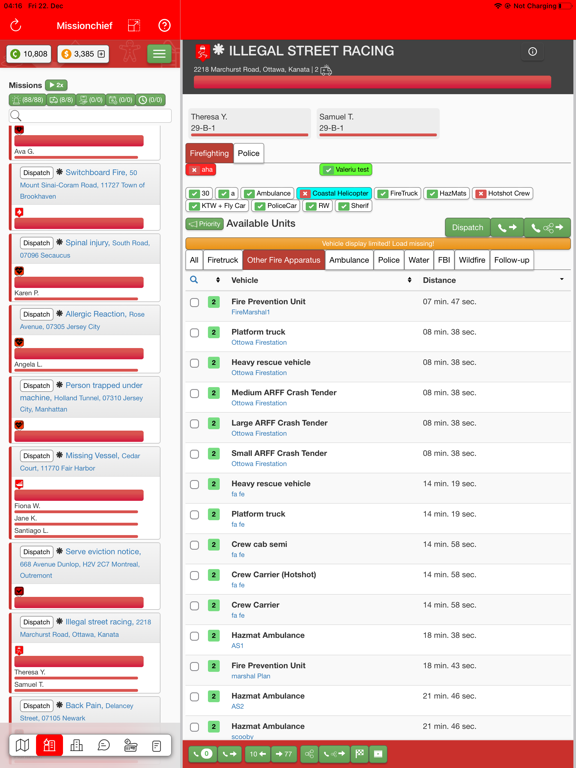Click Ottowa Firestation link under Heavy rescue vehicle
The image size is (576, 768).
(x=259, y=373)
